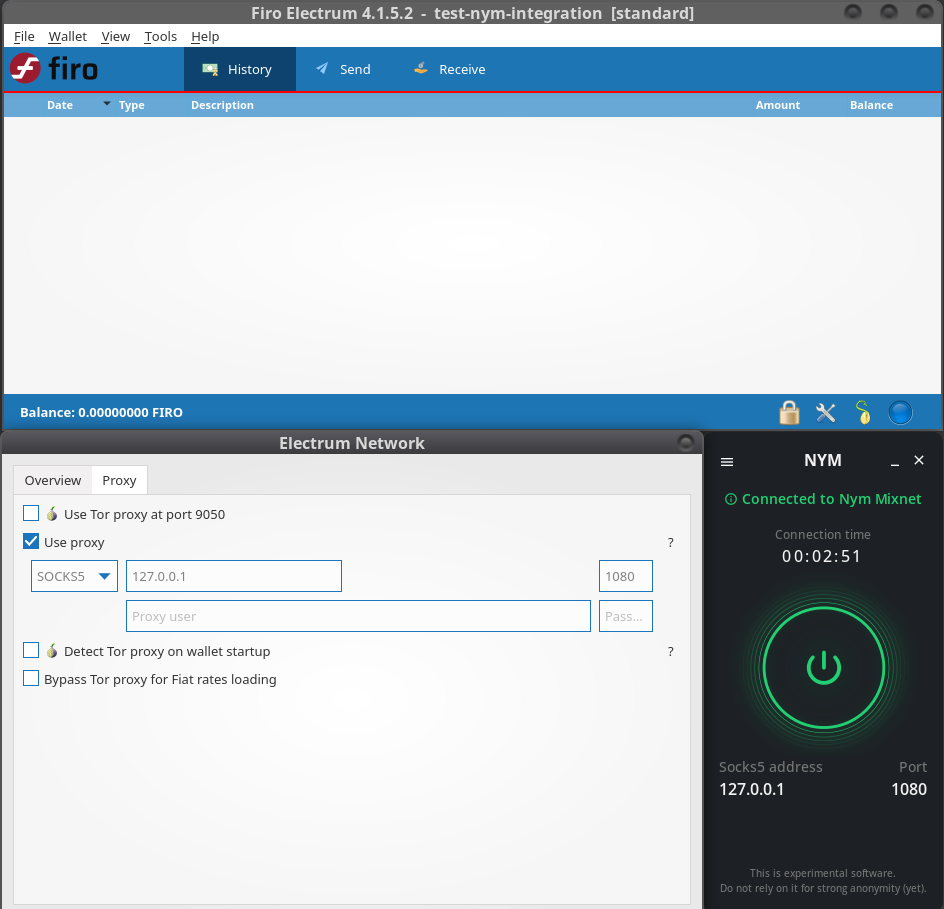Click the proxy password field

[626, 616]
